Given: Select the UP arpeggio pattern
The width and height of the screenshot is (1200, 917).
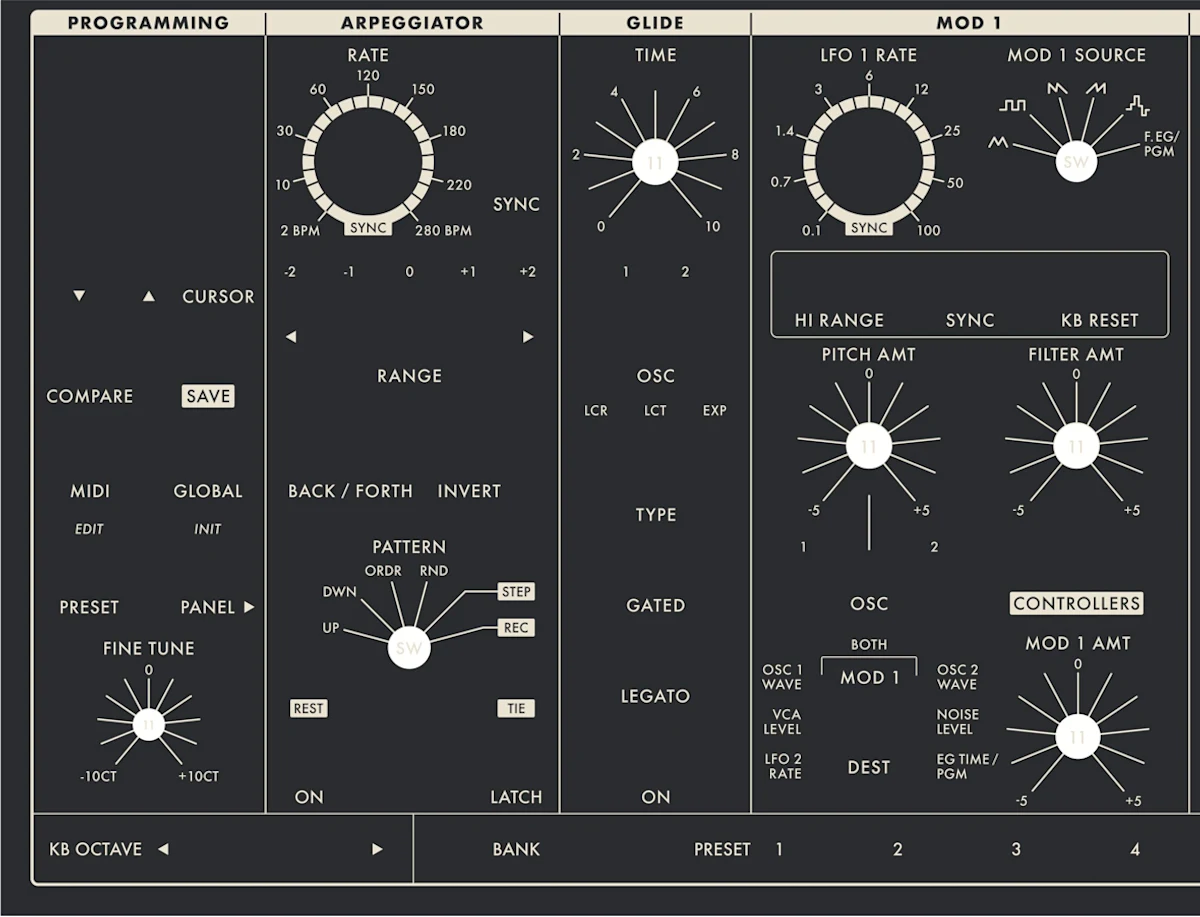Looking at the screenshot, I should tap(330, 628).
